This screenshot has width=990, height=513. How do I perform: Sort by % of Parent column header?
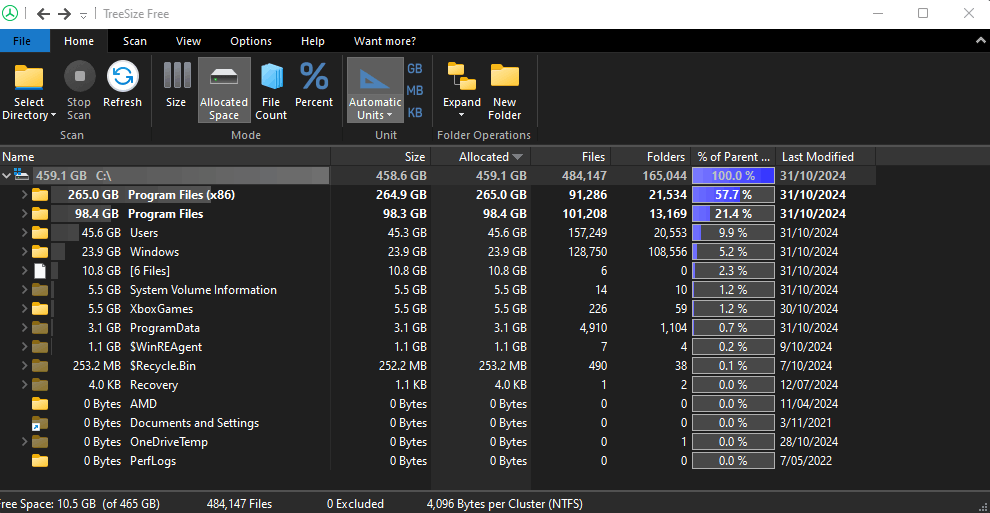pos(733,156)
